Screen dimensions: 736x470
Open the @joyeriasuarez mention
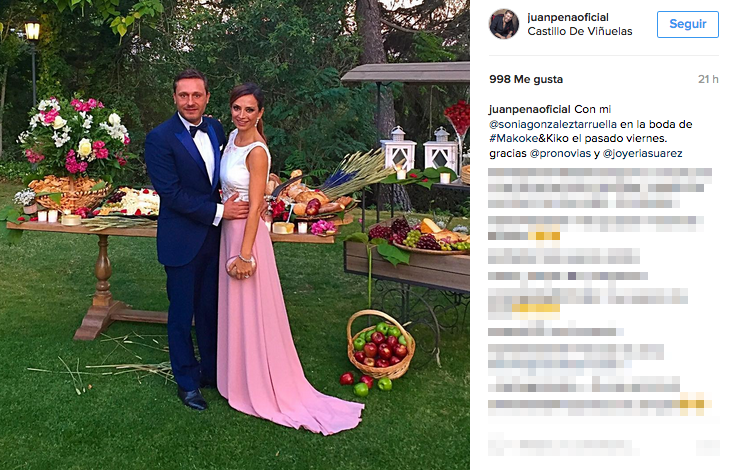click(642, 154)
